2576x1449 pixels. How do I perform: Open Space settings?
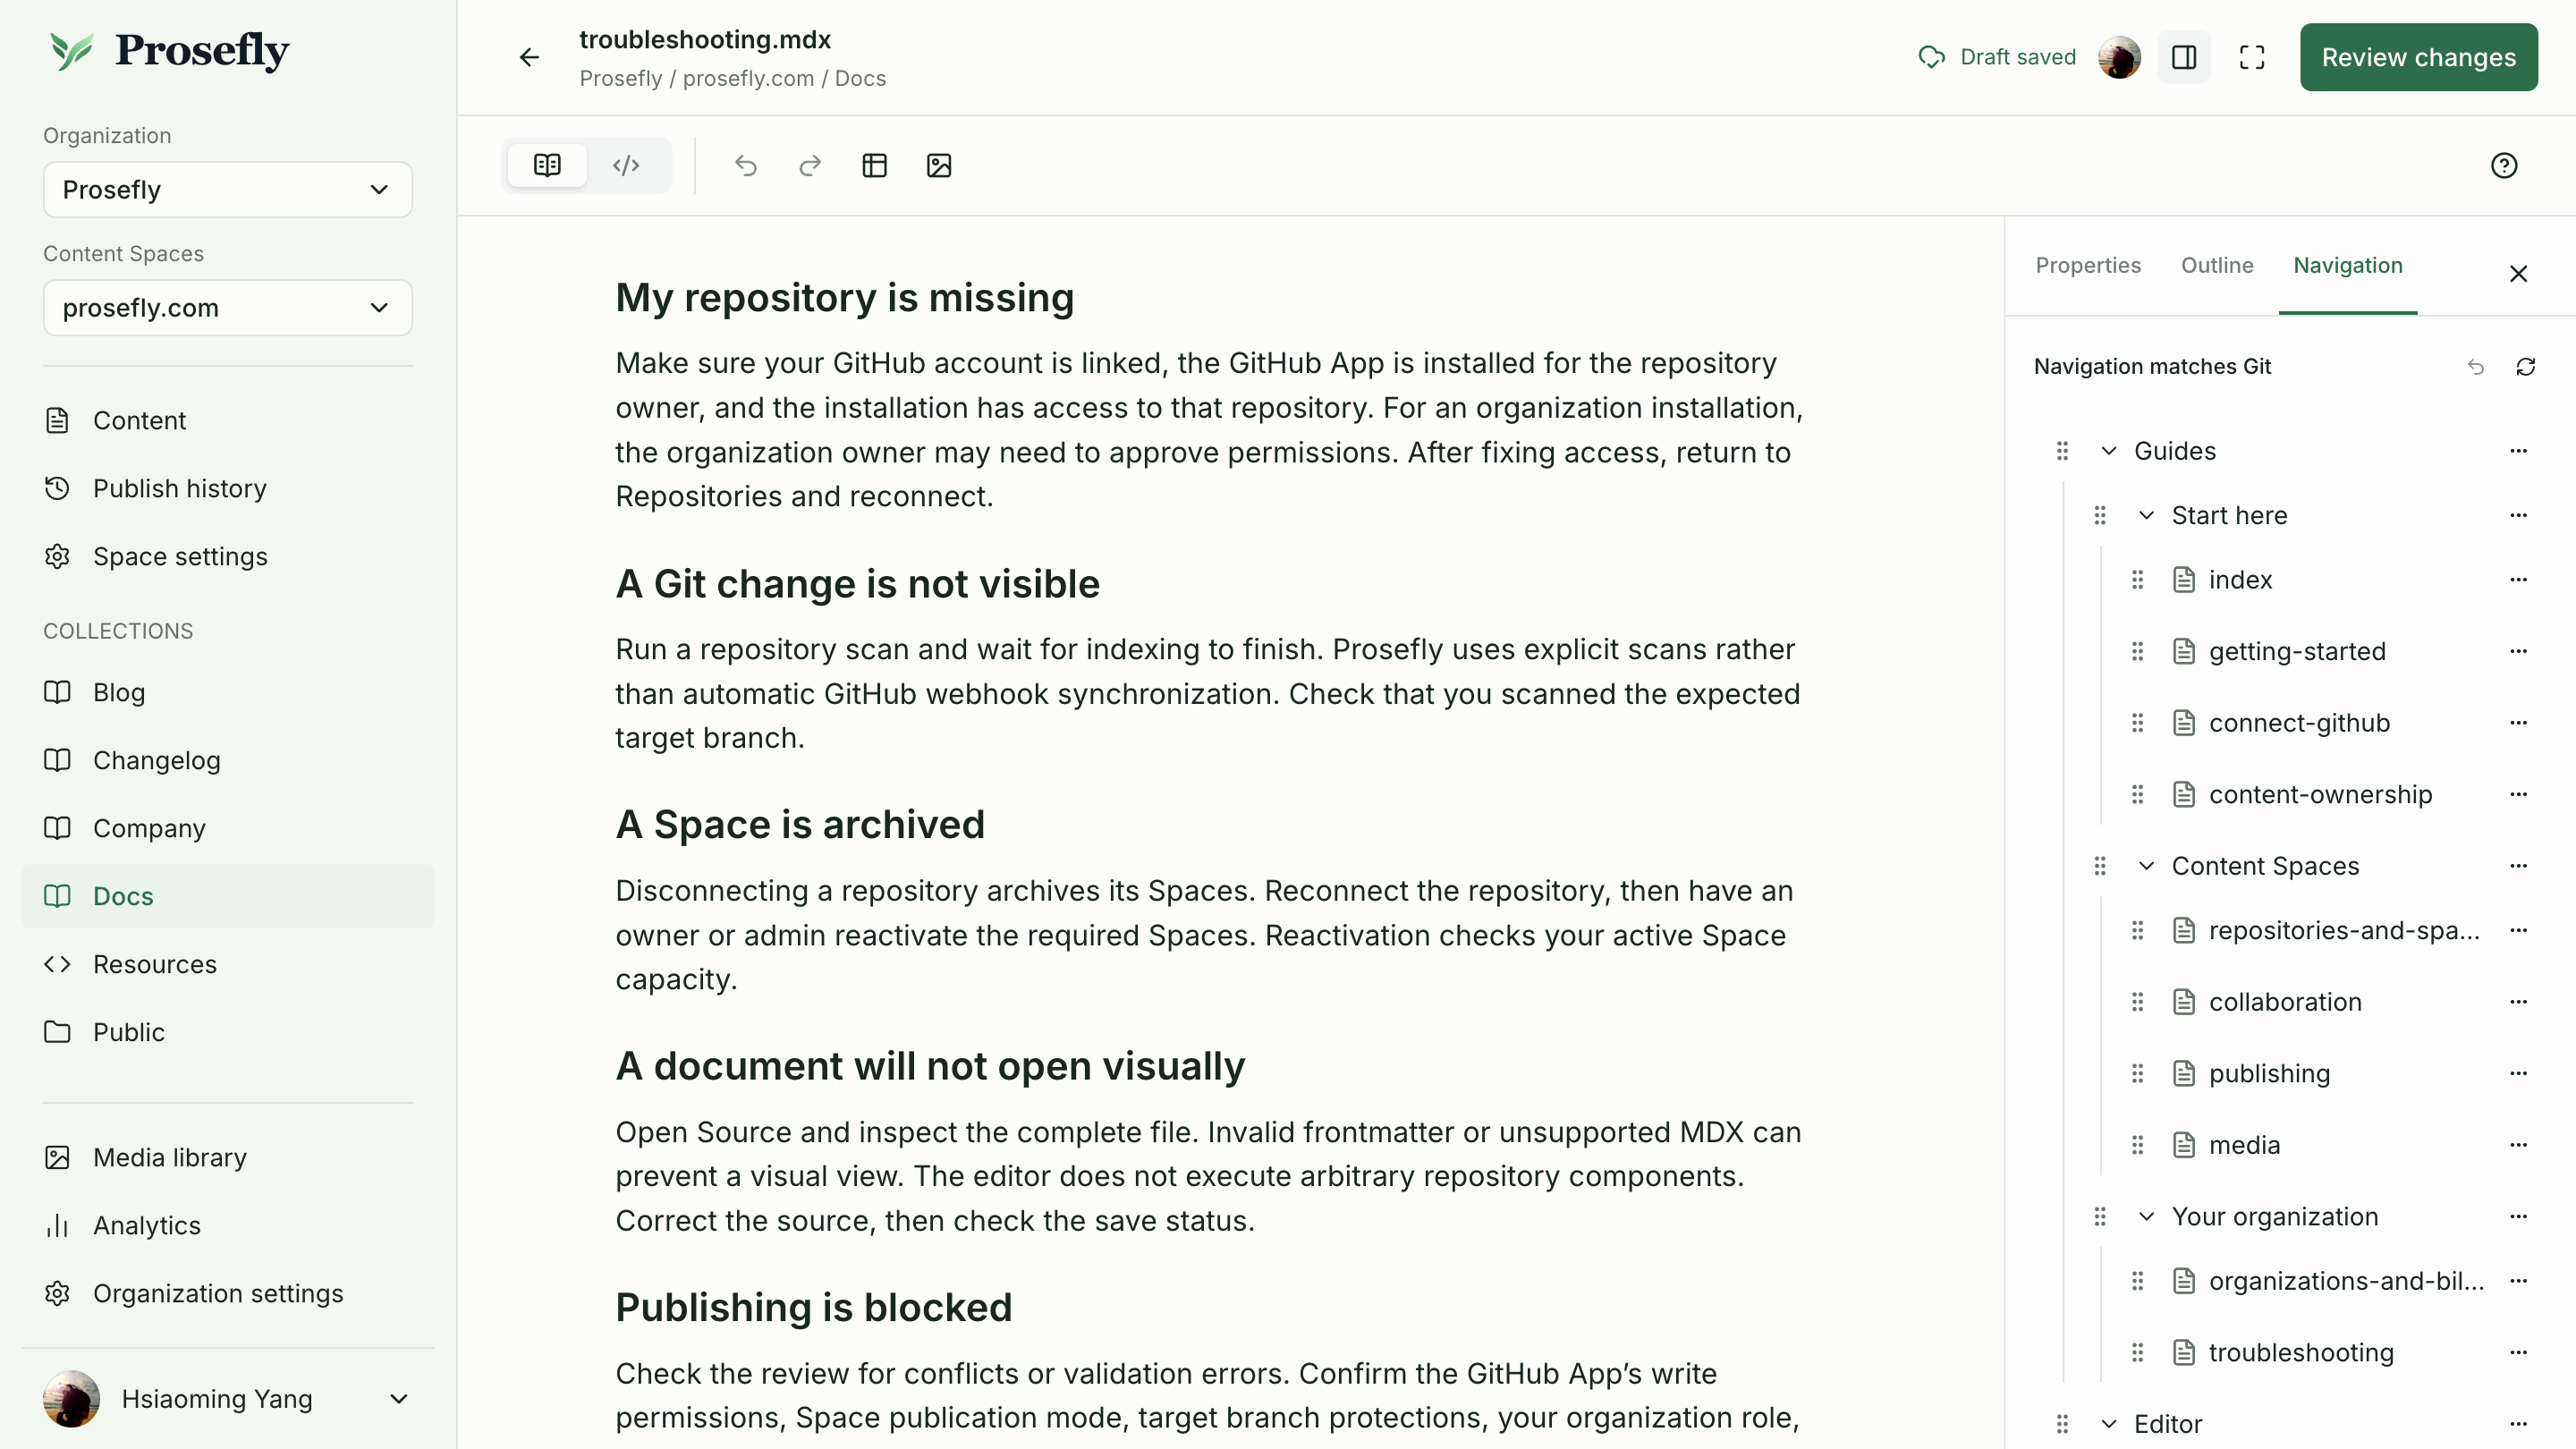[x=227, y=556]
